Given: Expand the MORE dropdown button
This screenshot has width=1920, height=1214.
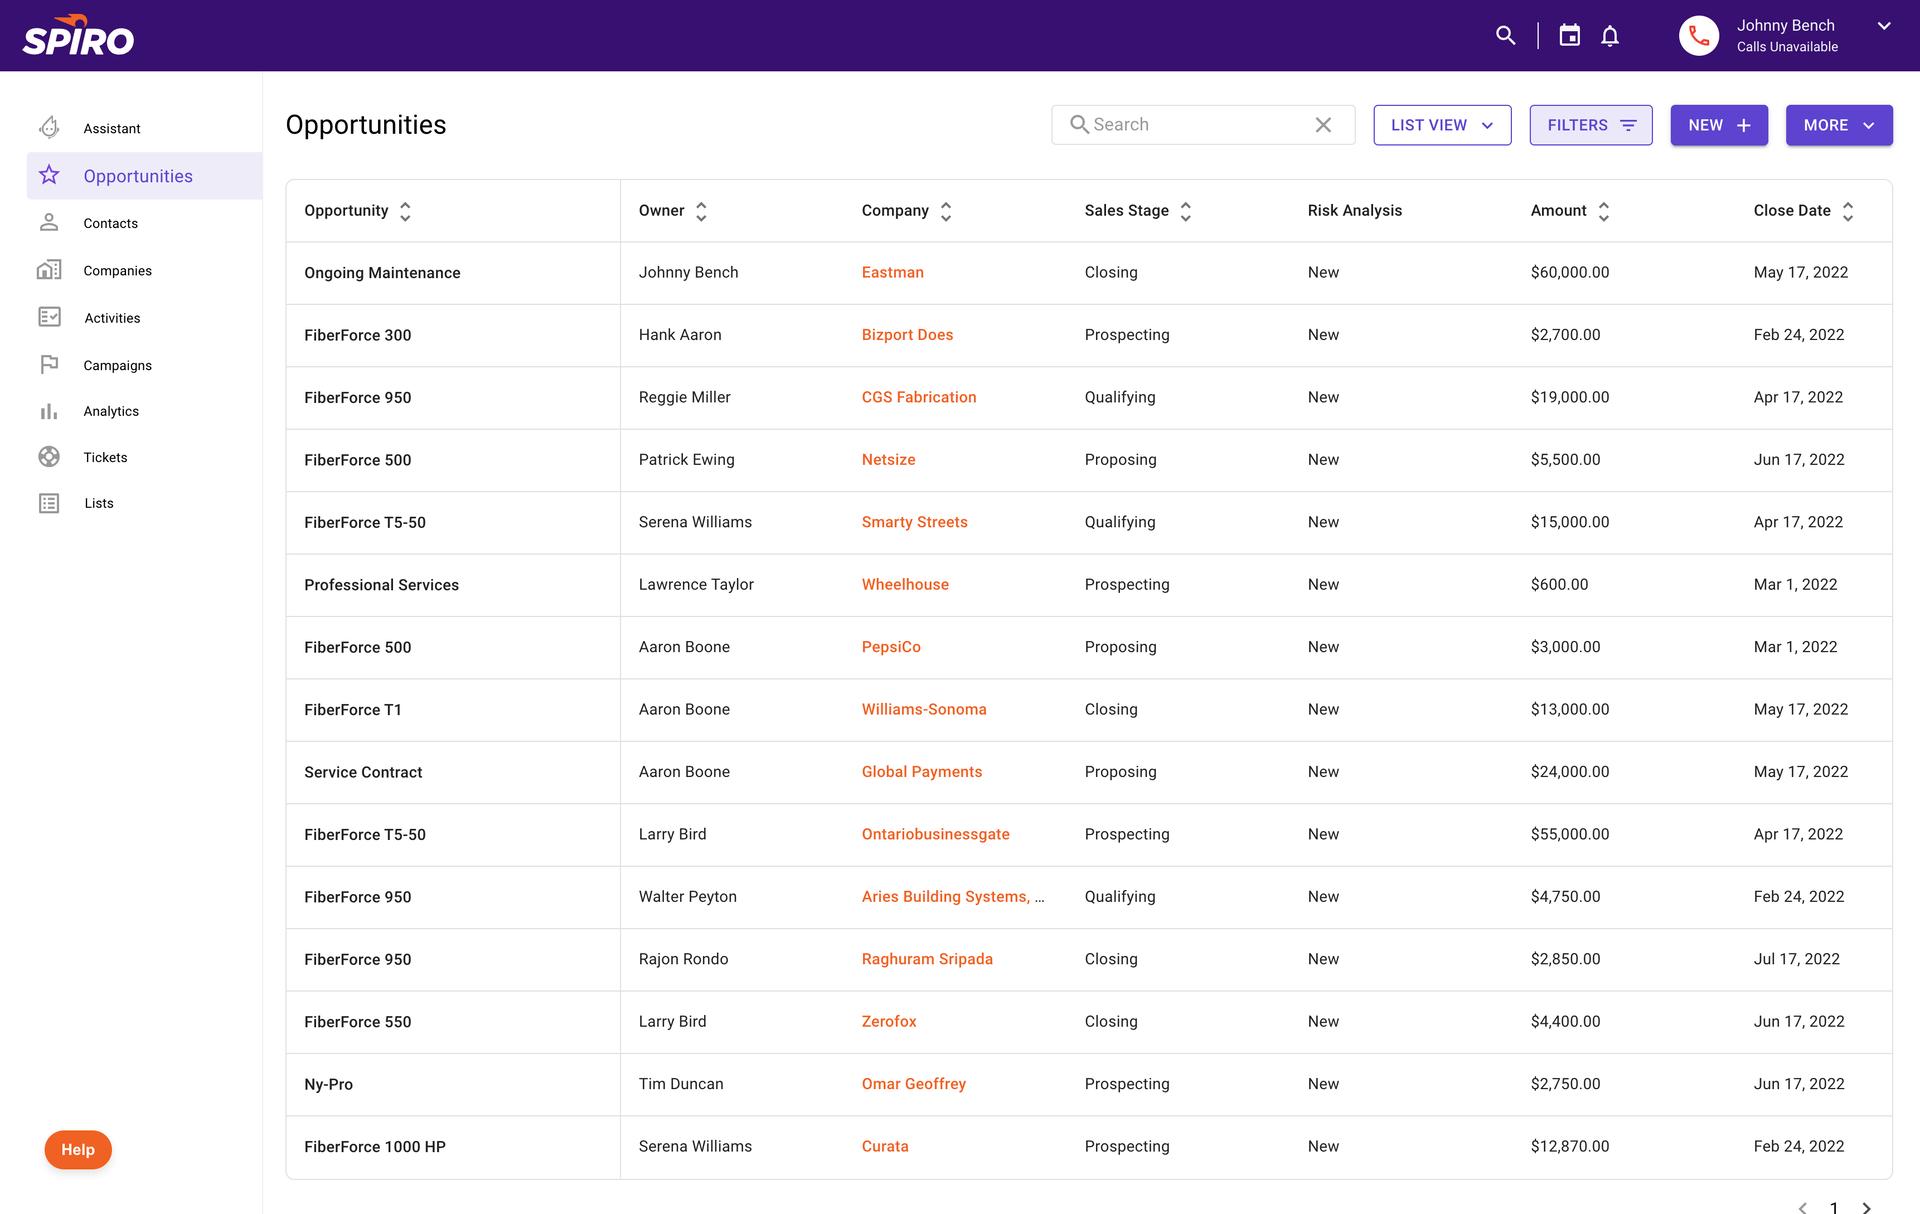Looking at the screenshot, I should click(1838, 125).
